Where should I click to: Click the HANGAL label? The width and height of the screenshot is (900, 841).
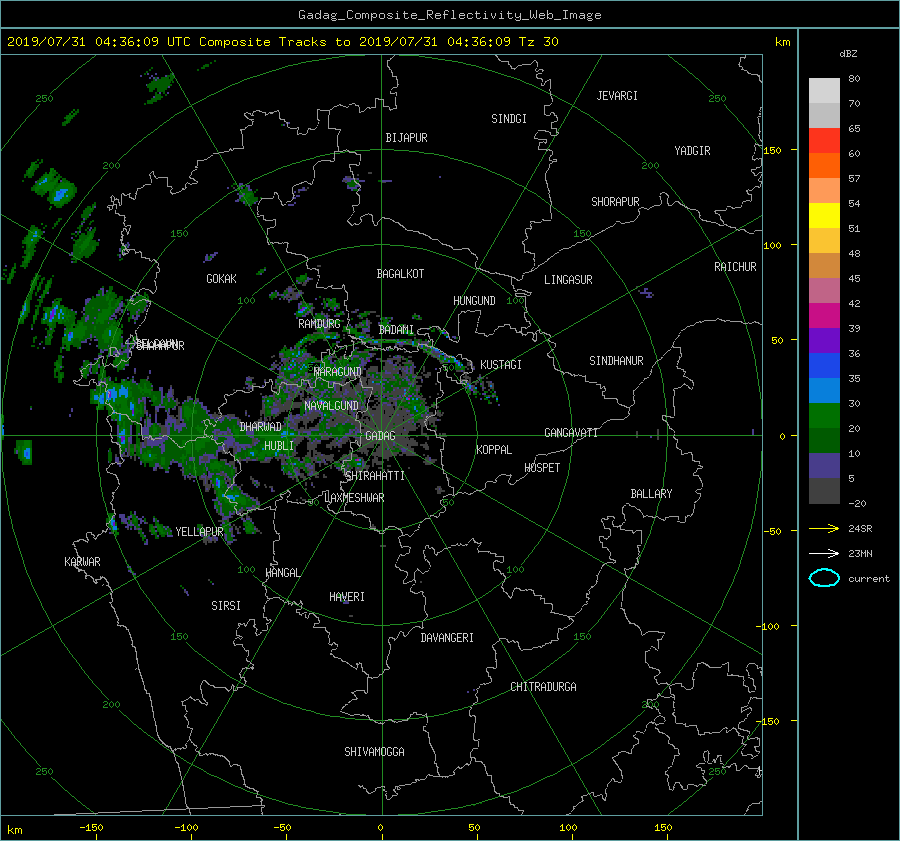tap(282, 573)
